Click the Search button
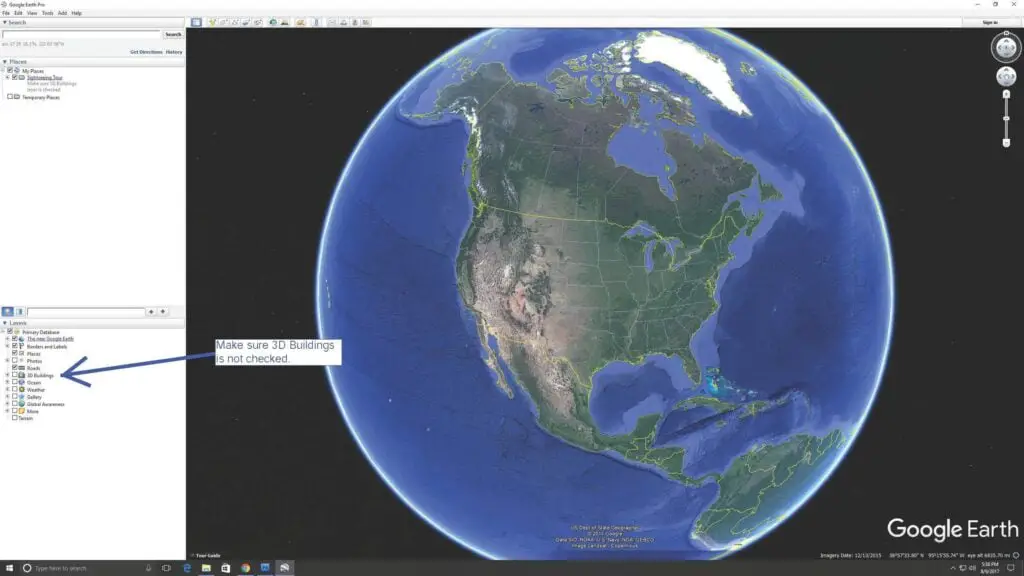The image size is (1024, 576). point(173,34)
